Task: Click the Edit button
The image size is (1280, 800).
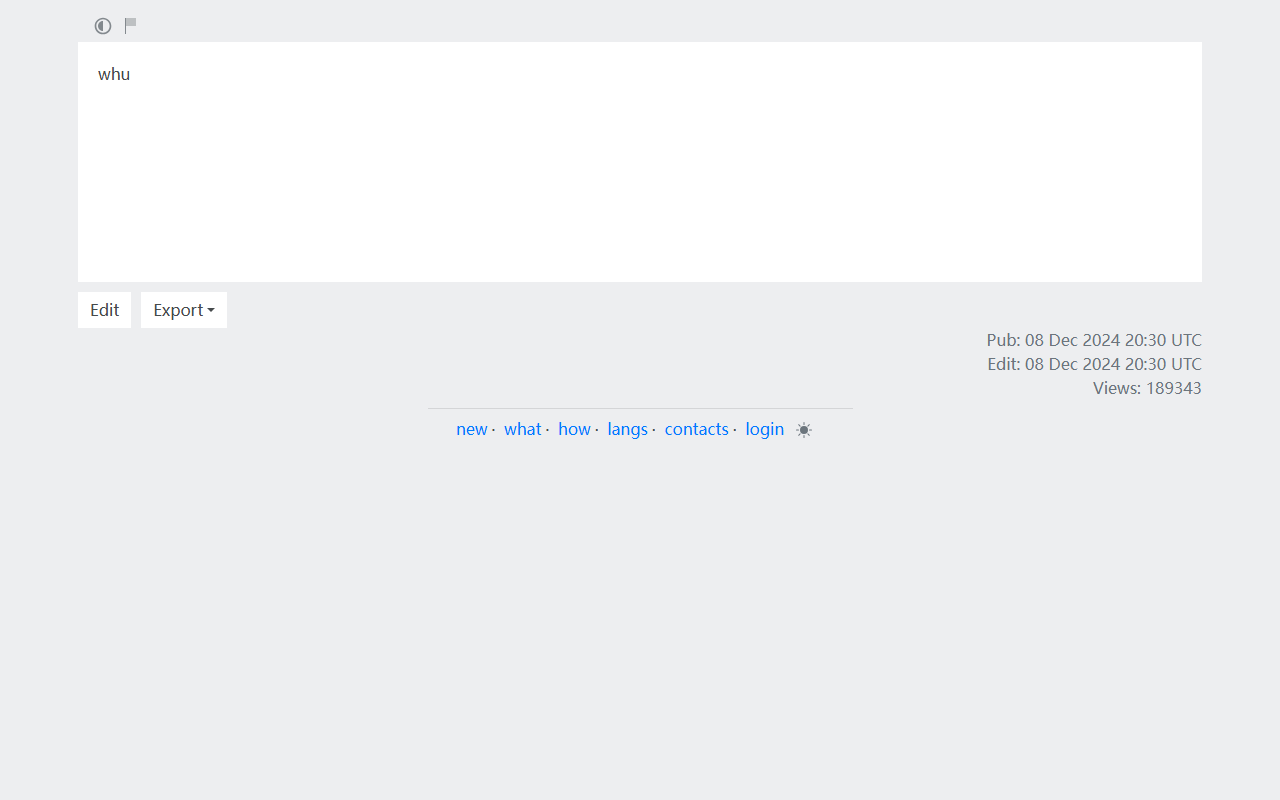Action: [x=104, y=310]
